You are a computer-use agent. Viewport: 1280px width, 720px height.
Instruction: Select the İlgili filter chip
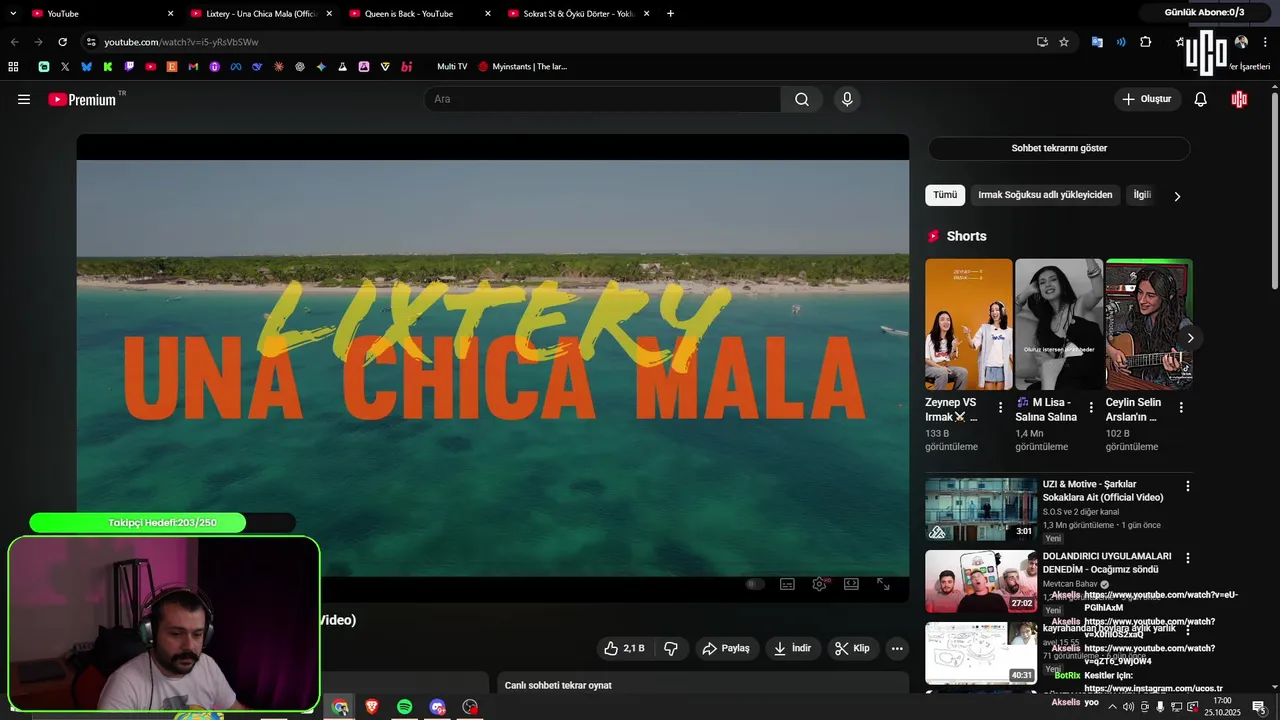point(1142,195)
